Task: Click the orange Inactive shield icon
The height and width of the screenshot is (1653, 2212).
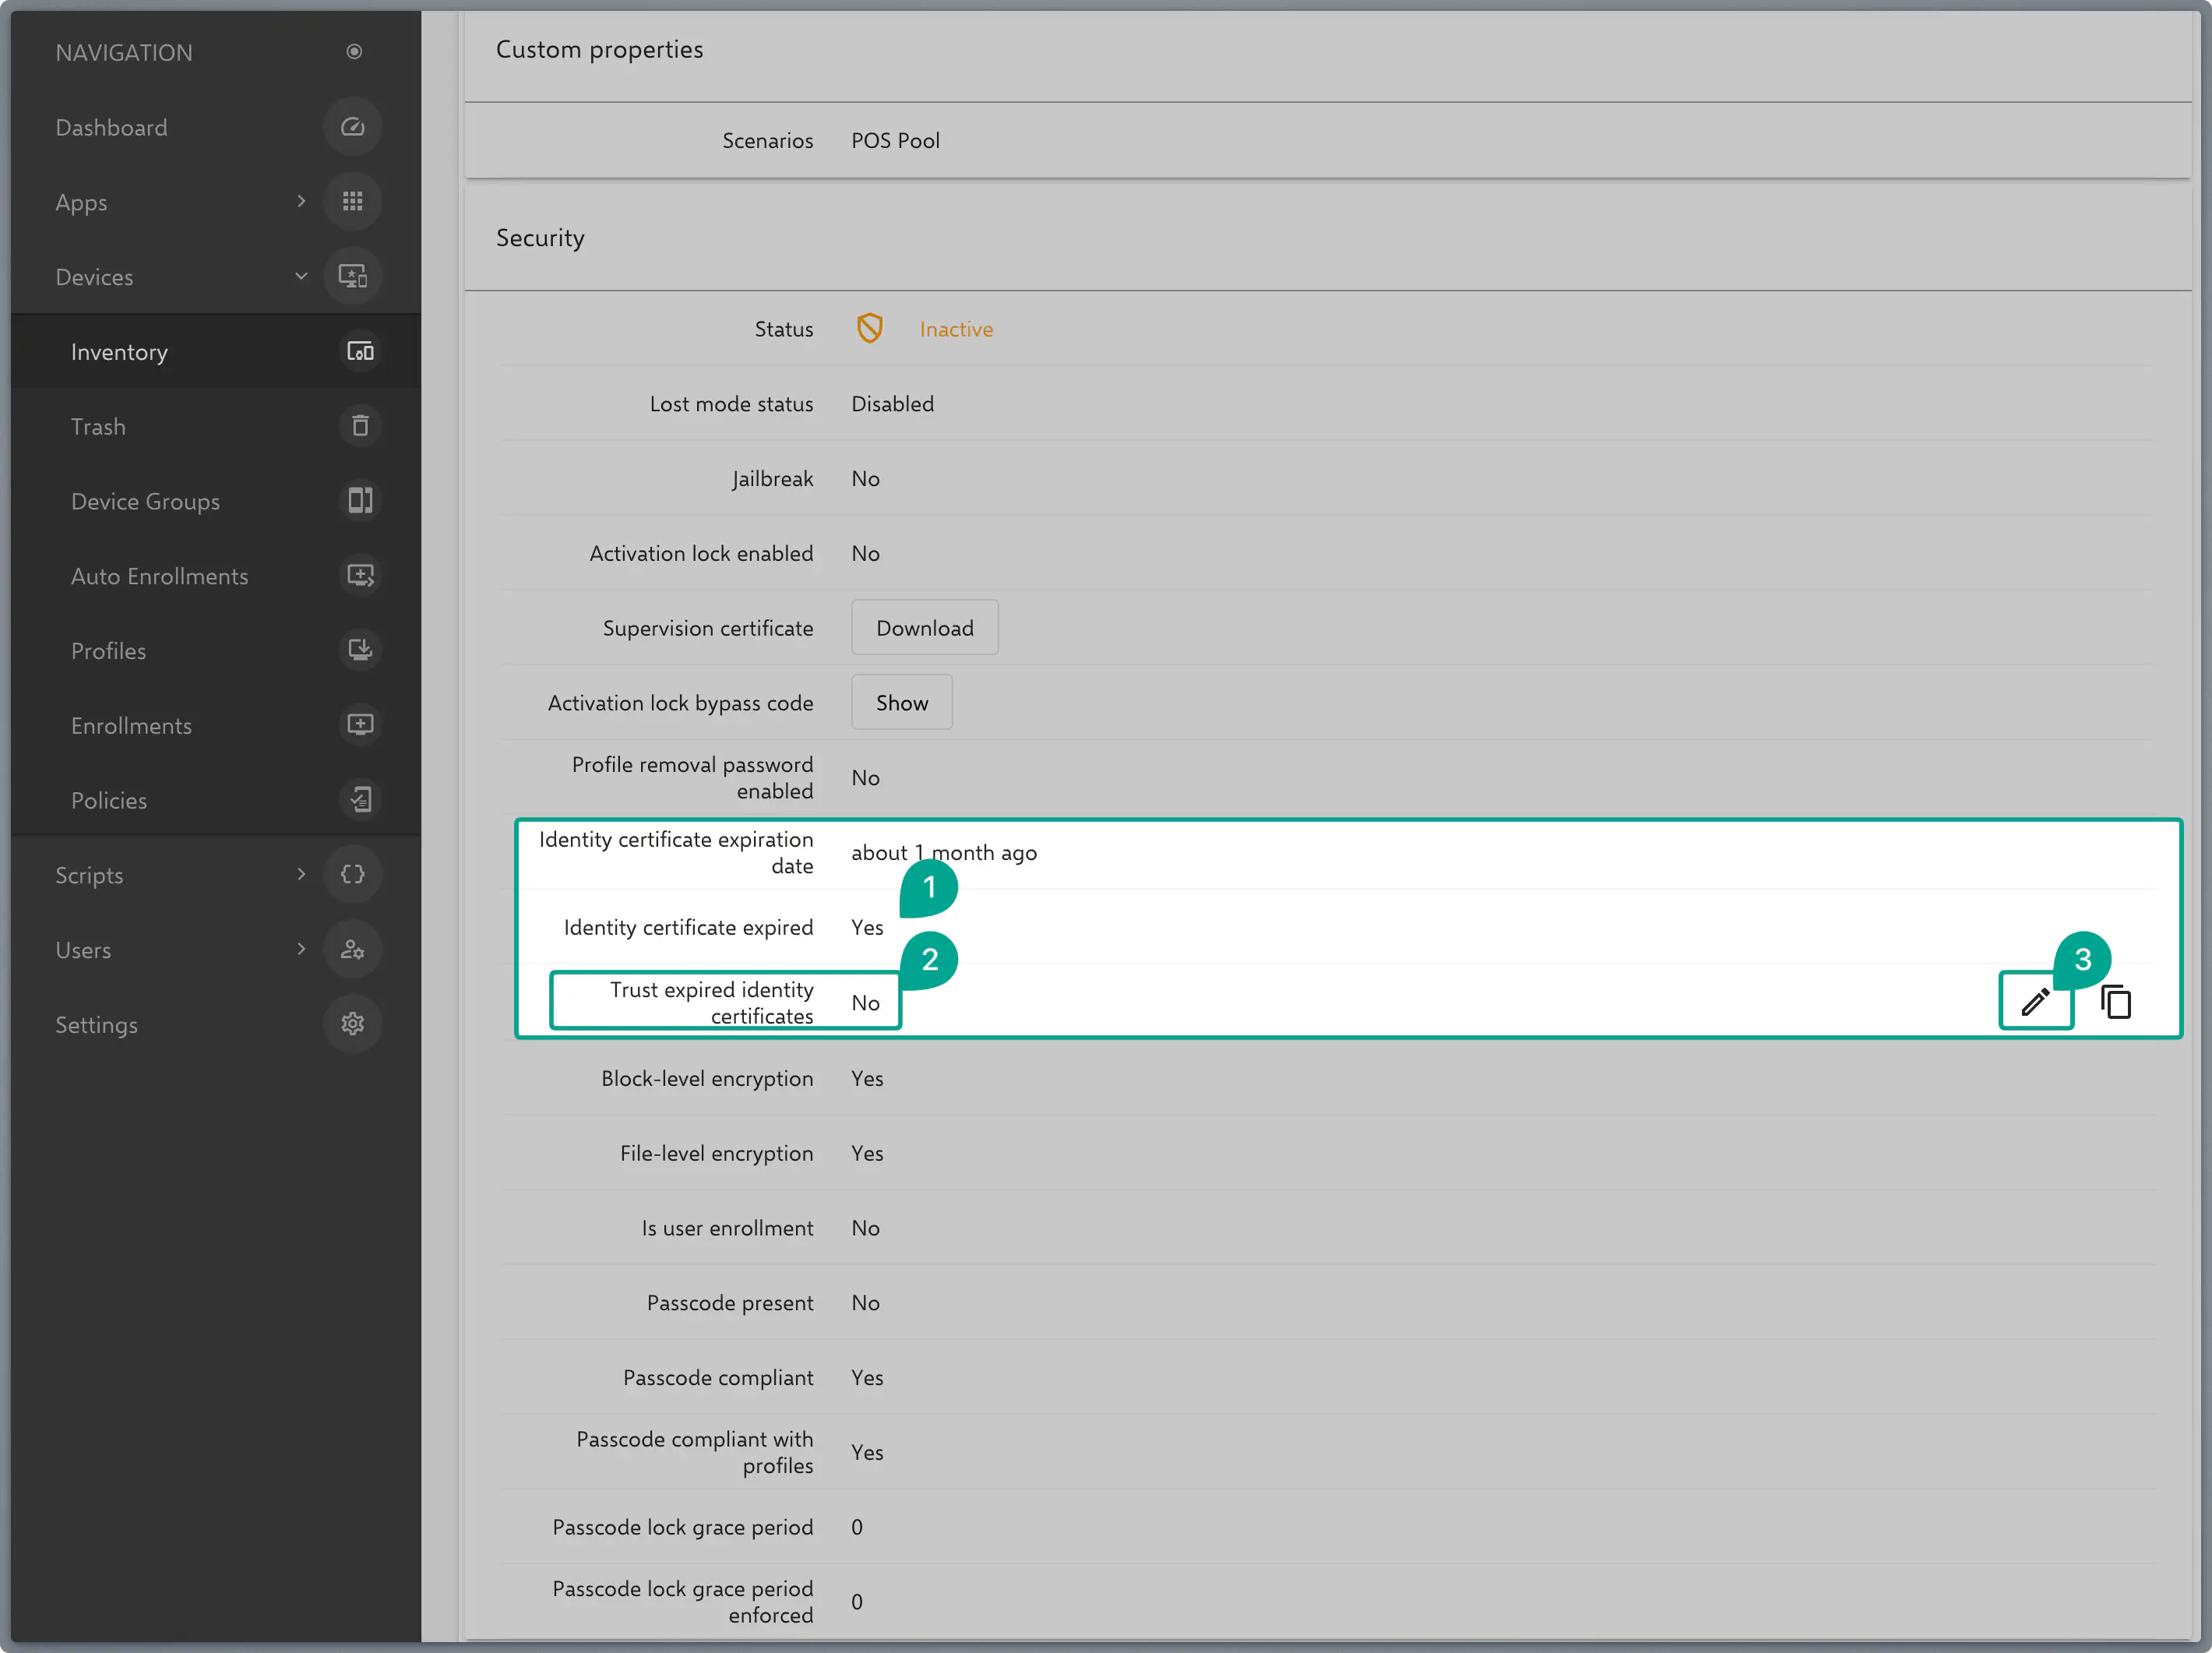Action: click(869, 329)
